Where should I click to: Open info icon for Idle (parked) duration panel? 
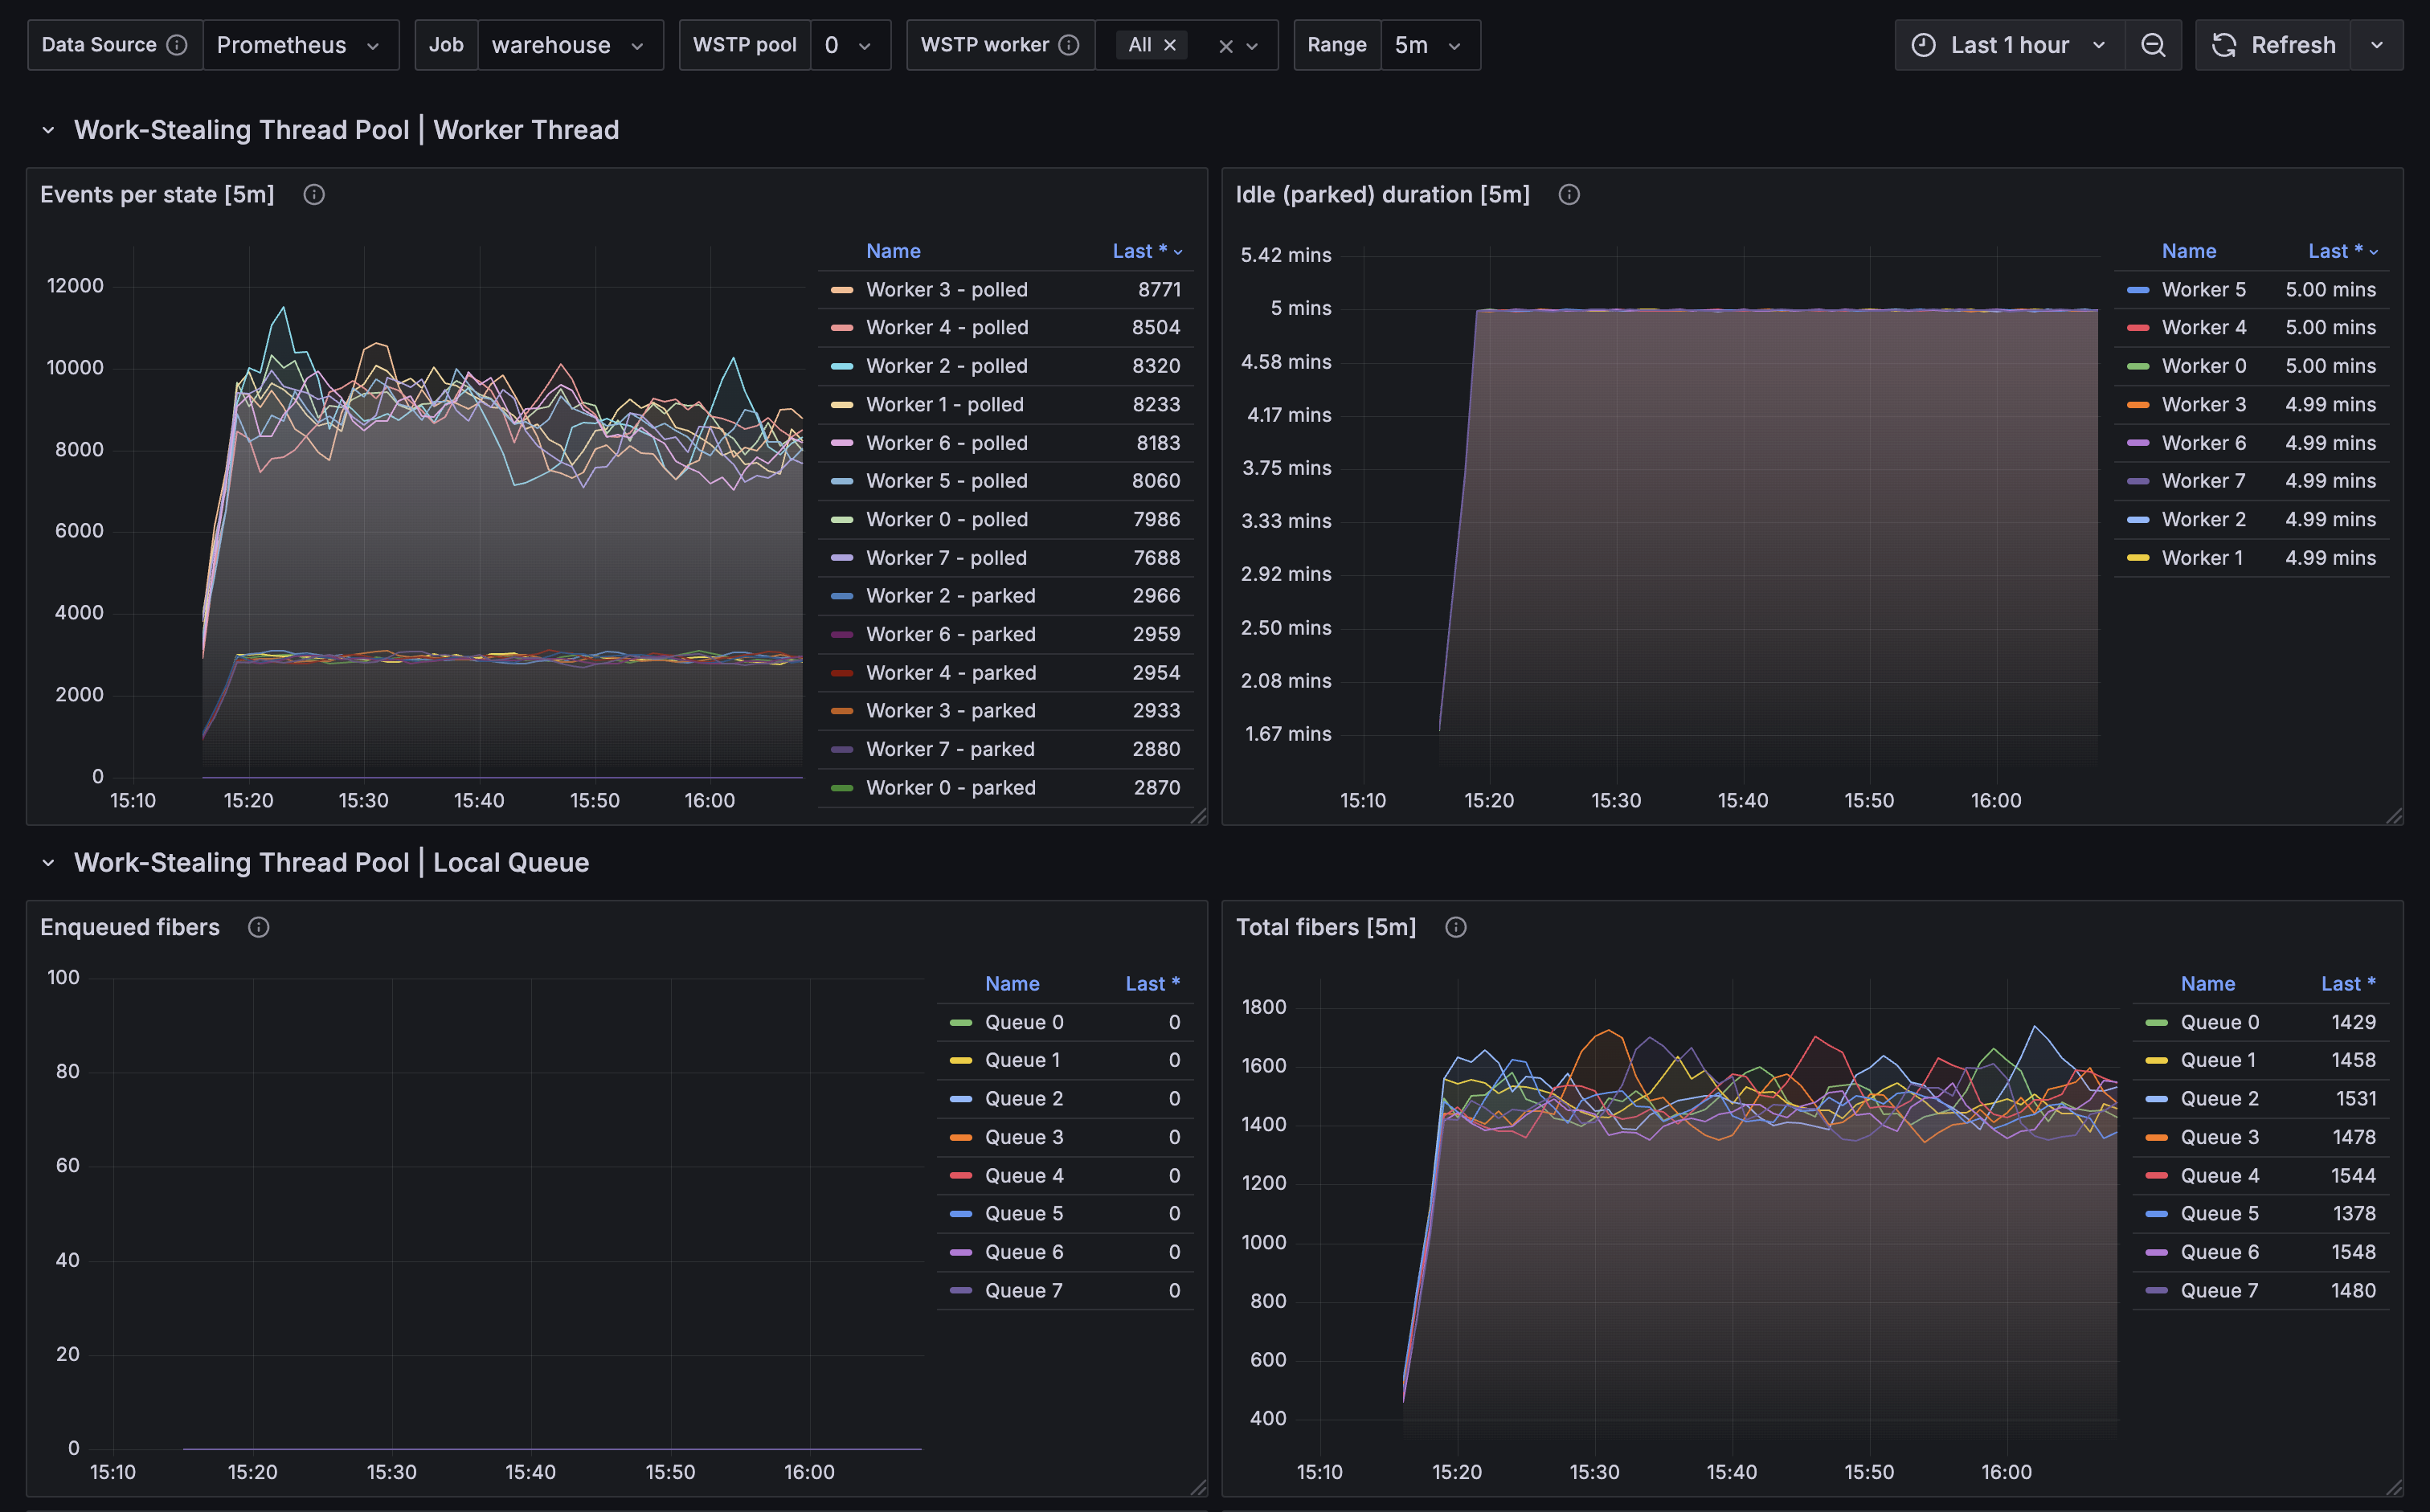point(1569,195)
